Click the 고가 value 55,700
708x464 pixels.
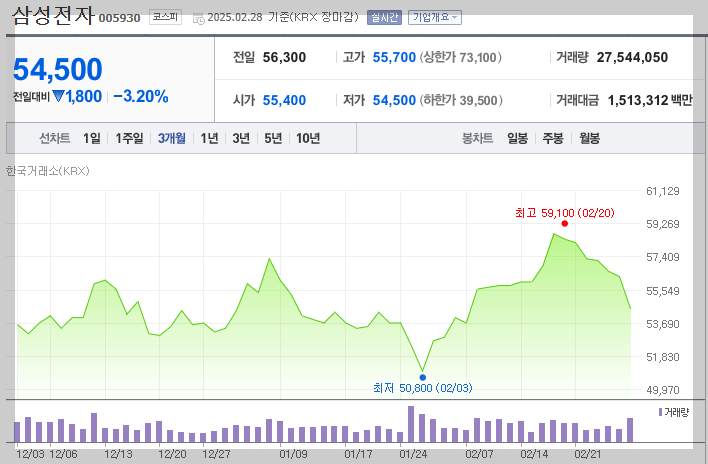tap(394, 57)
